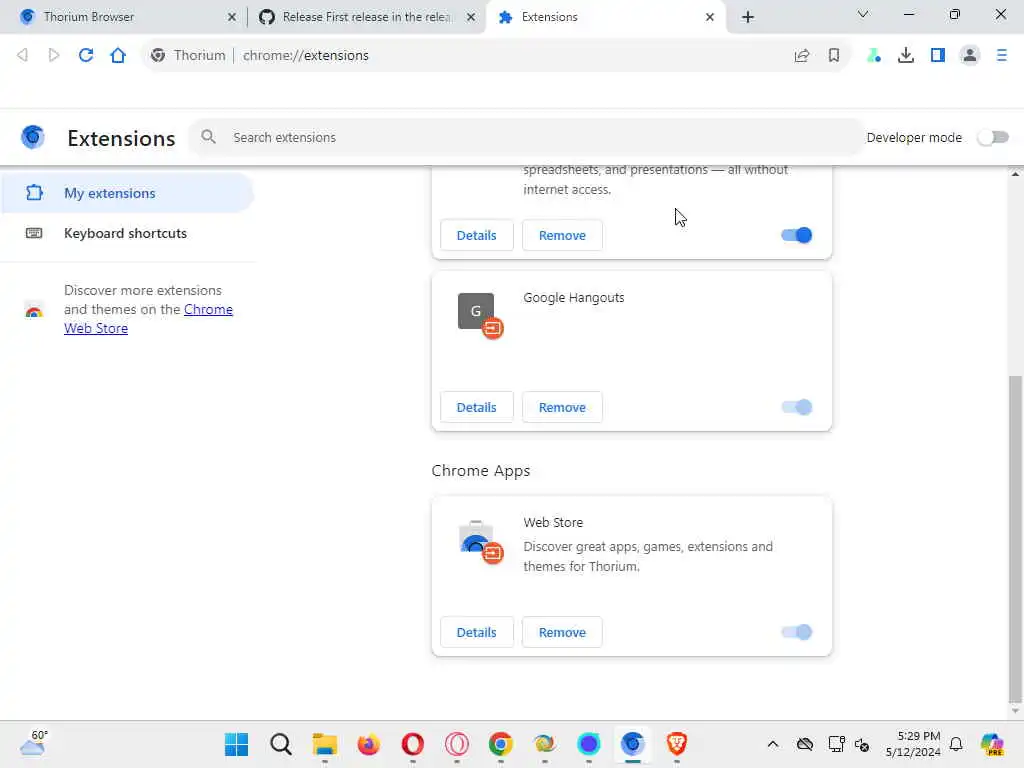Open Windows Search from the taskbar
Image resolution: width=1024 pixels, height=768 pixels.
tap(281, 744)
